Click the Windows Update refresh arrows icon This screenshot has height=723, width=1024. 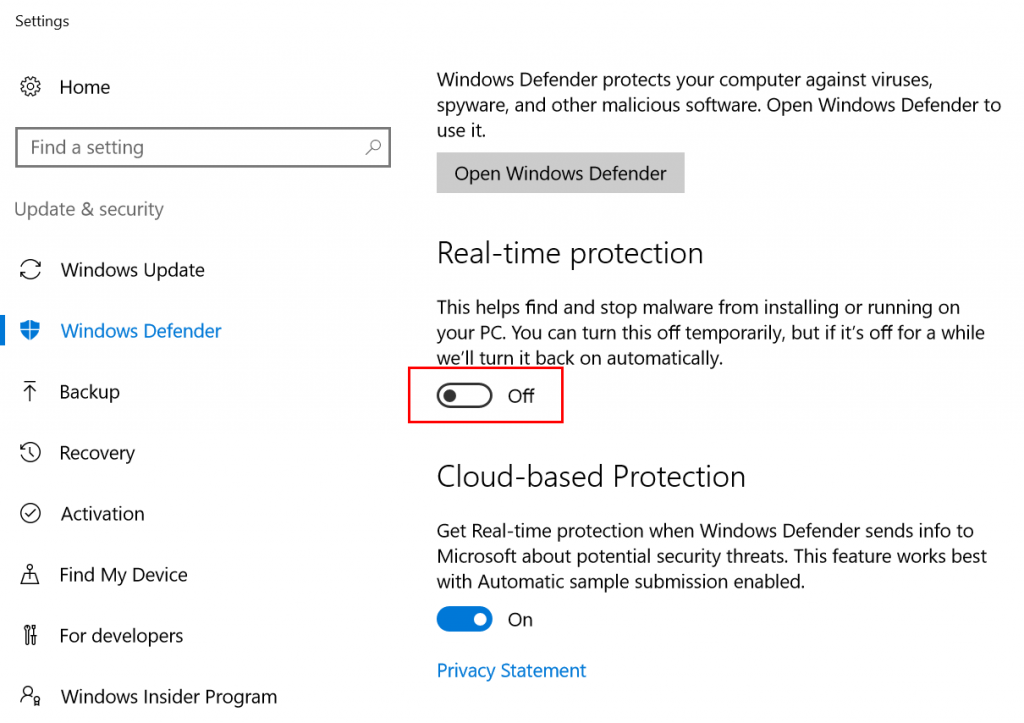pyautogui.click(x=31, y=270)
